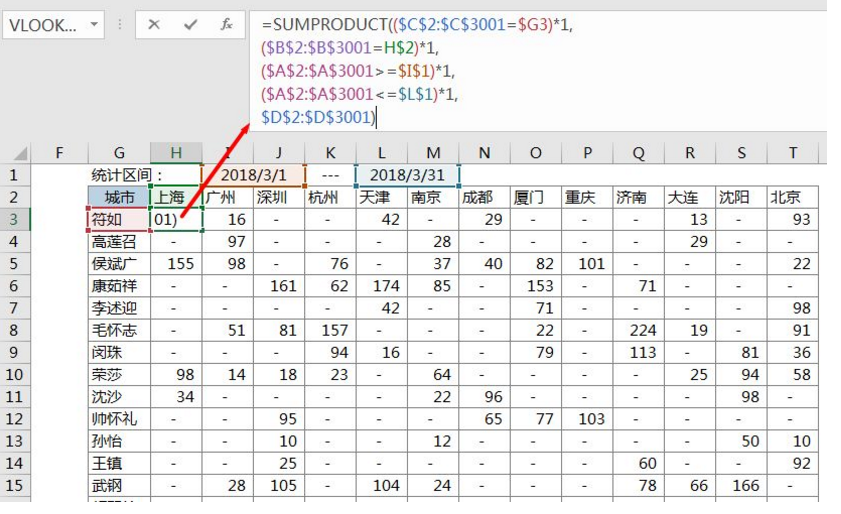
Task: Select row 3 header
Action: click(x=15, y=219)
